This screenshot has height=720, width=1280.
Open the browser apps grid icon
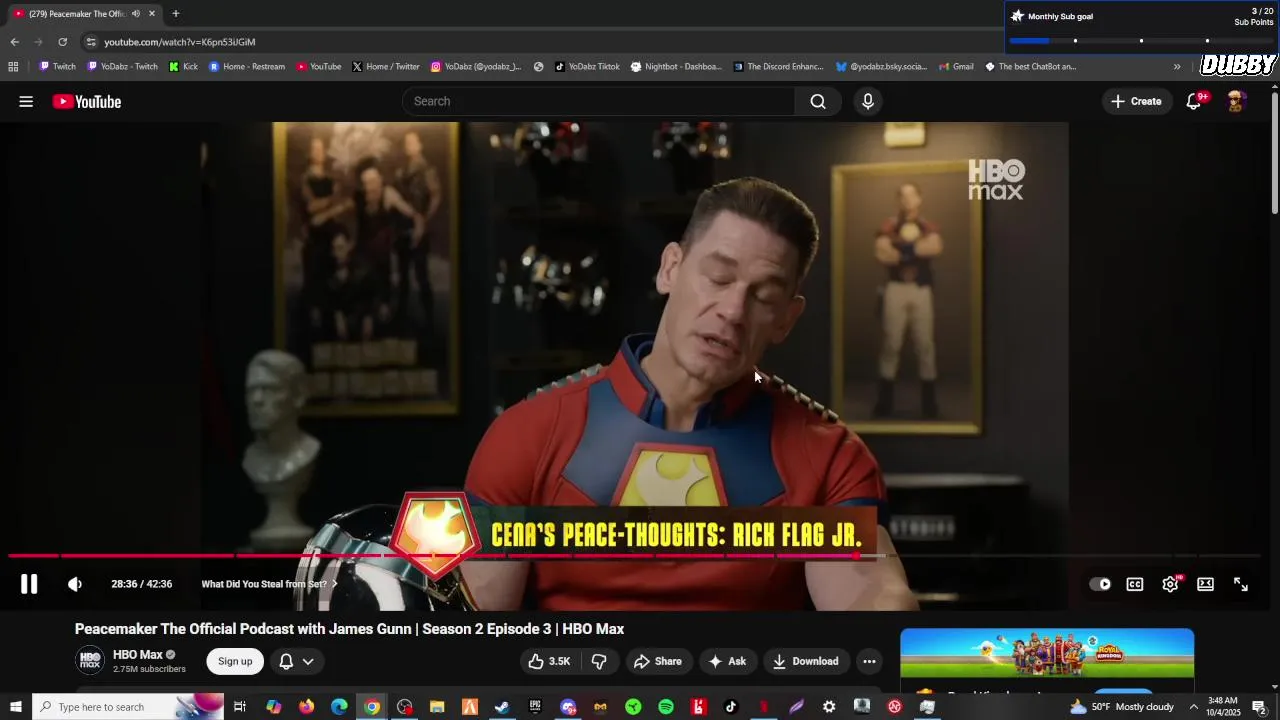pyautogui.click(x=13, y=67)
